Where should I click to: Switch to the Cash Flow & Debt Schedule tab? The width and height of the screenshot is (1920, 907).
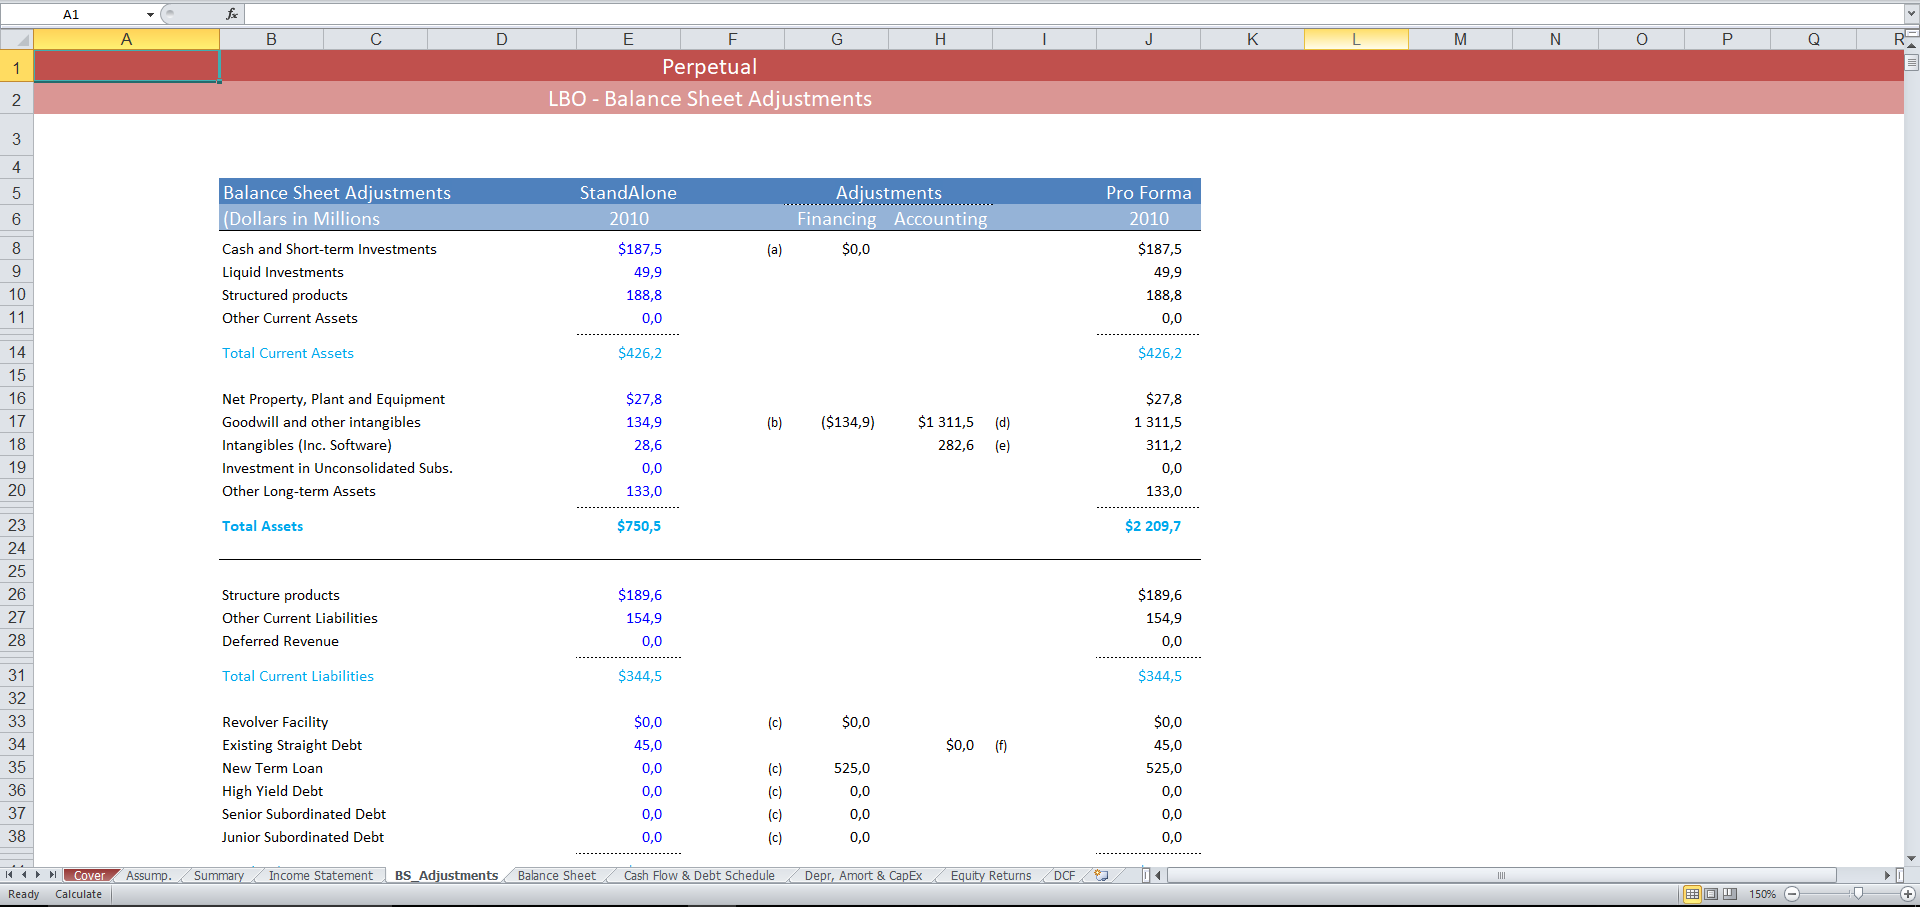click(x=698, y=876)
